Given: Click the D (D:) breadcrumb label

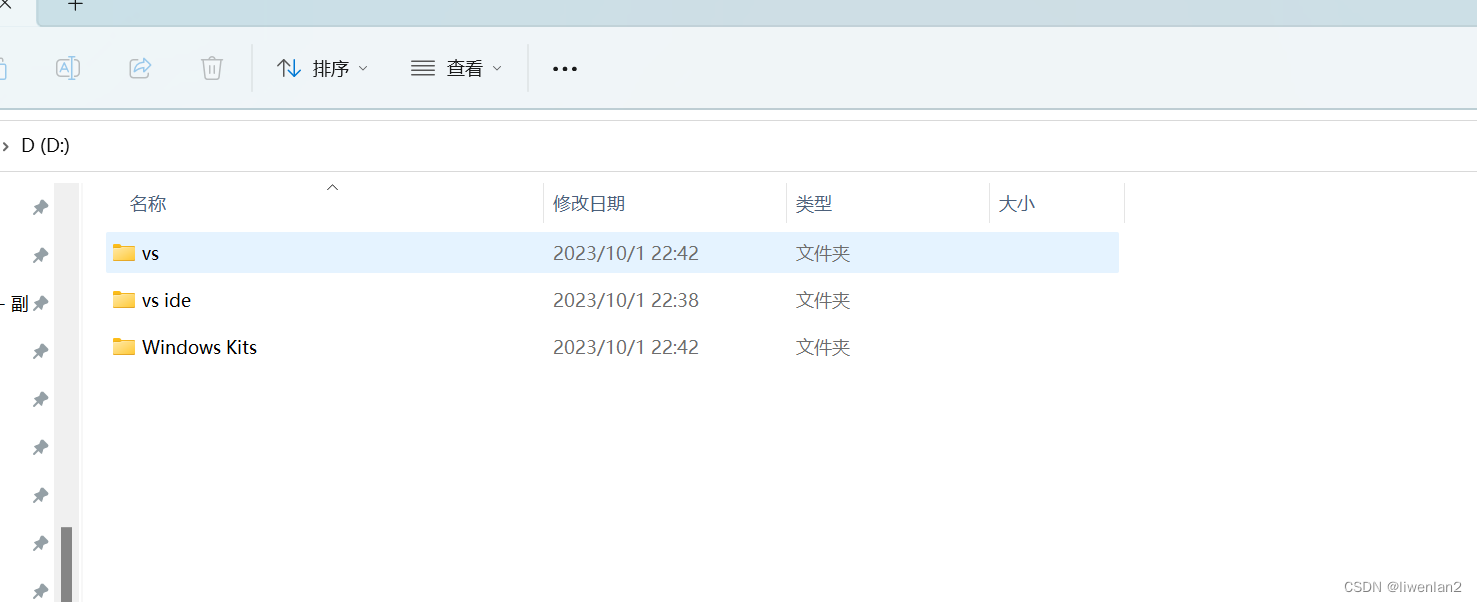Looking at the screenshot, I should (x=44, y=145).
